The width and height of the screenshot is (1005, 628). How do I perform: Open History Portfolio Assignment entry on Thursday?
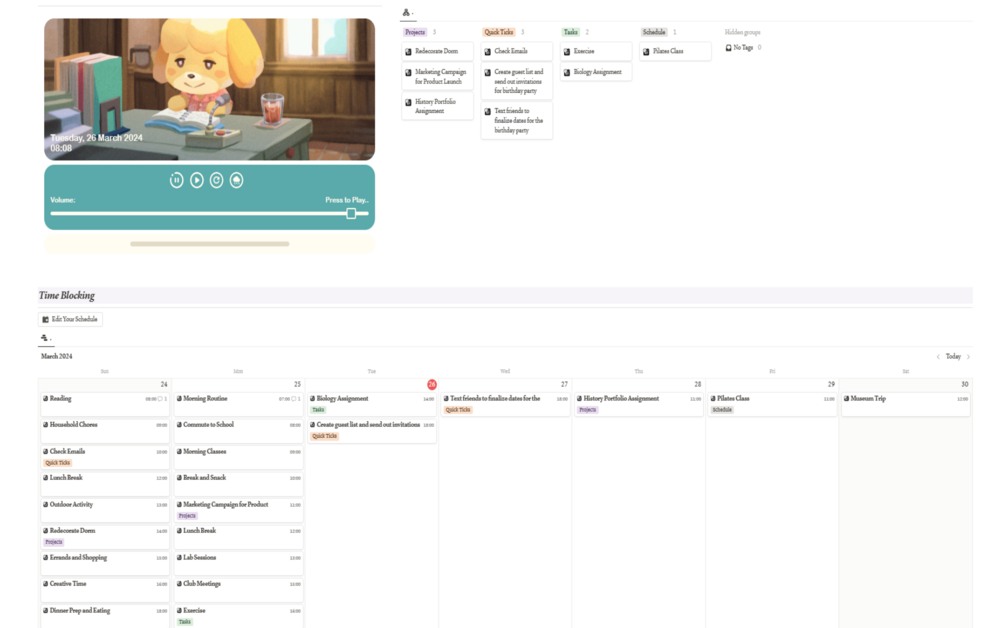639,404
